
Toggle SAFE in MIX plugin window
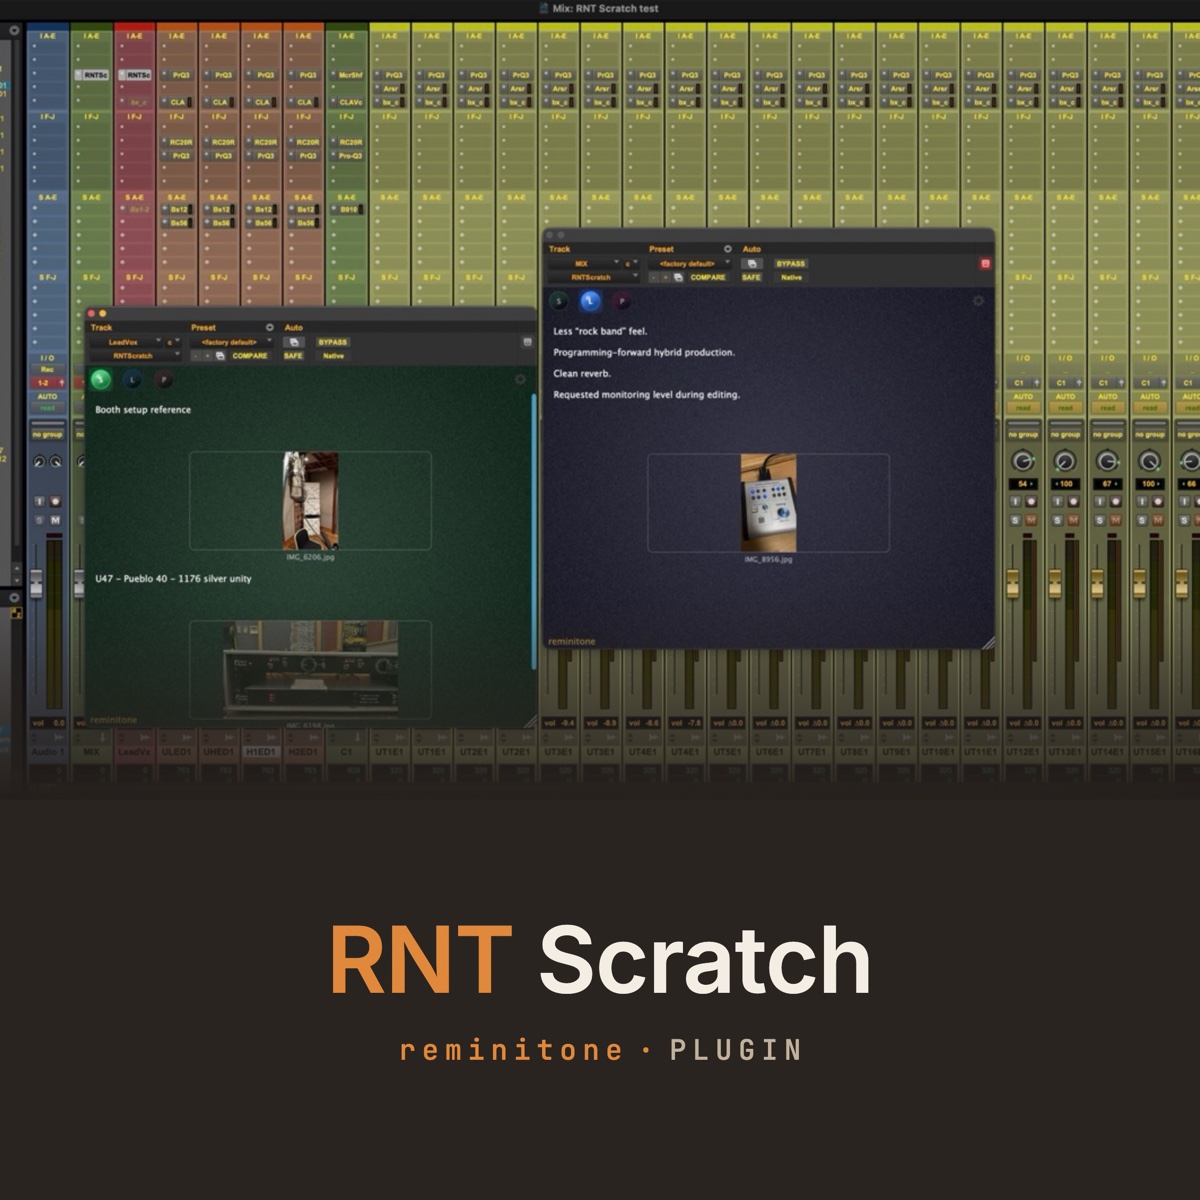pos(751,277)
